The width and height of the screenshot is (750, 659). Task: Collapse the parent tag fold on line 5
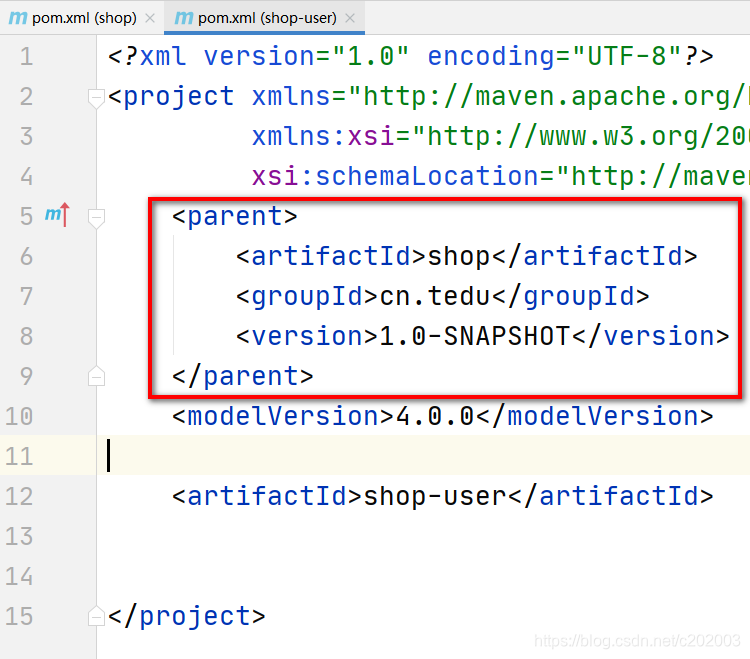(96, 218)
